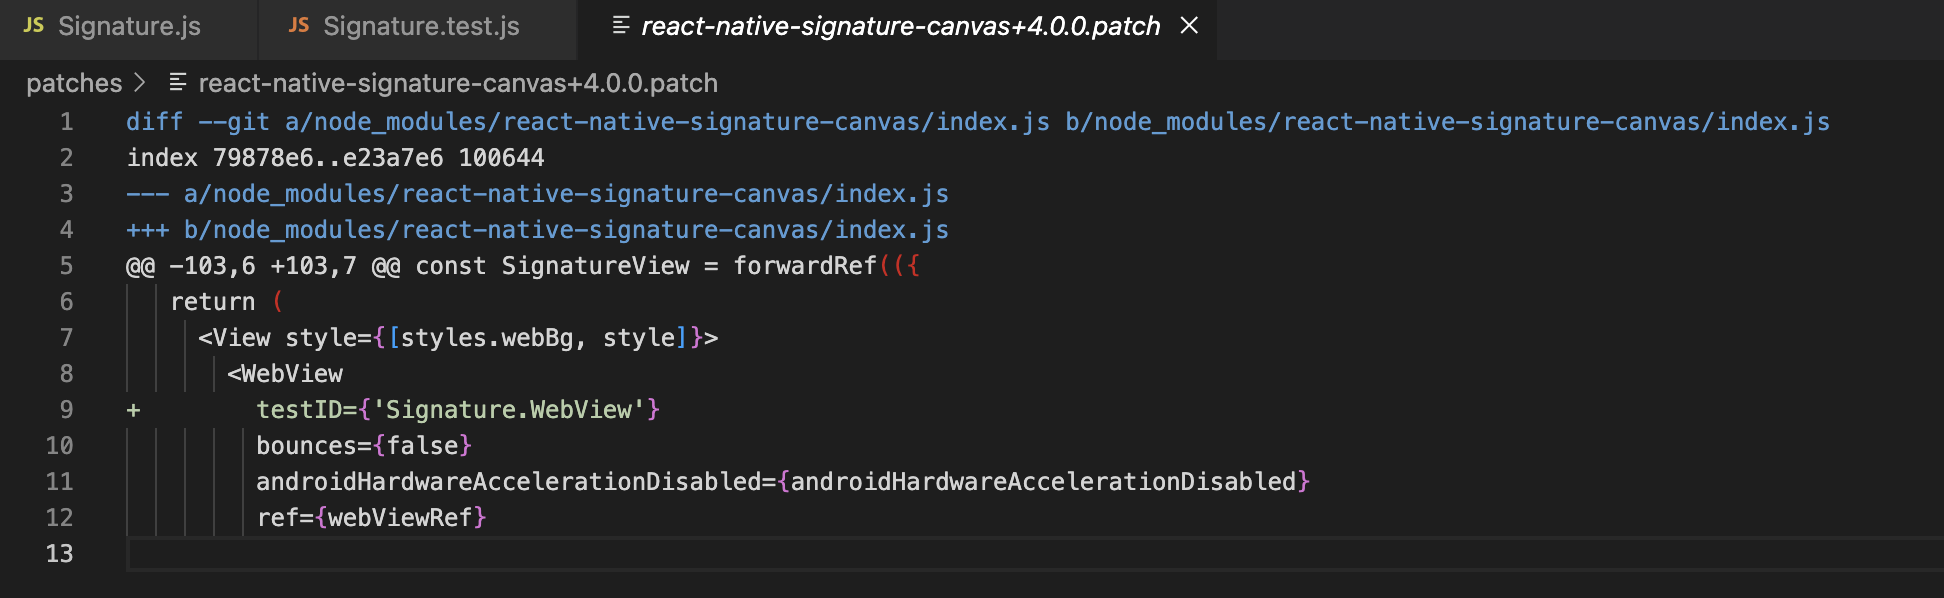The image size is (1944, 598).
Task: Click the 'diff --git' text on line 1
Action: click(x=198, y=122)
